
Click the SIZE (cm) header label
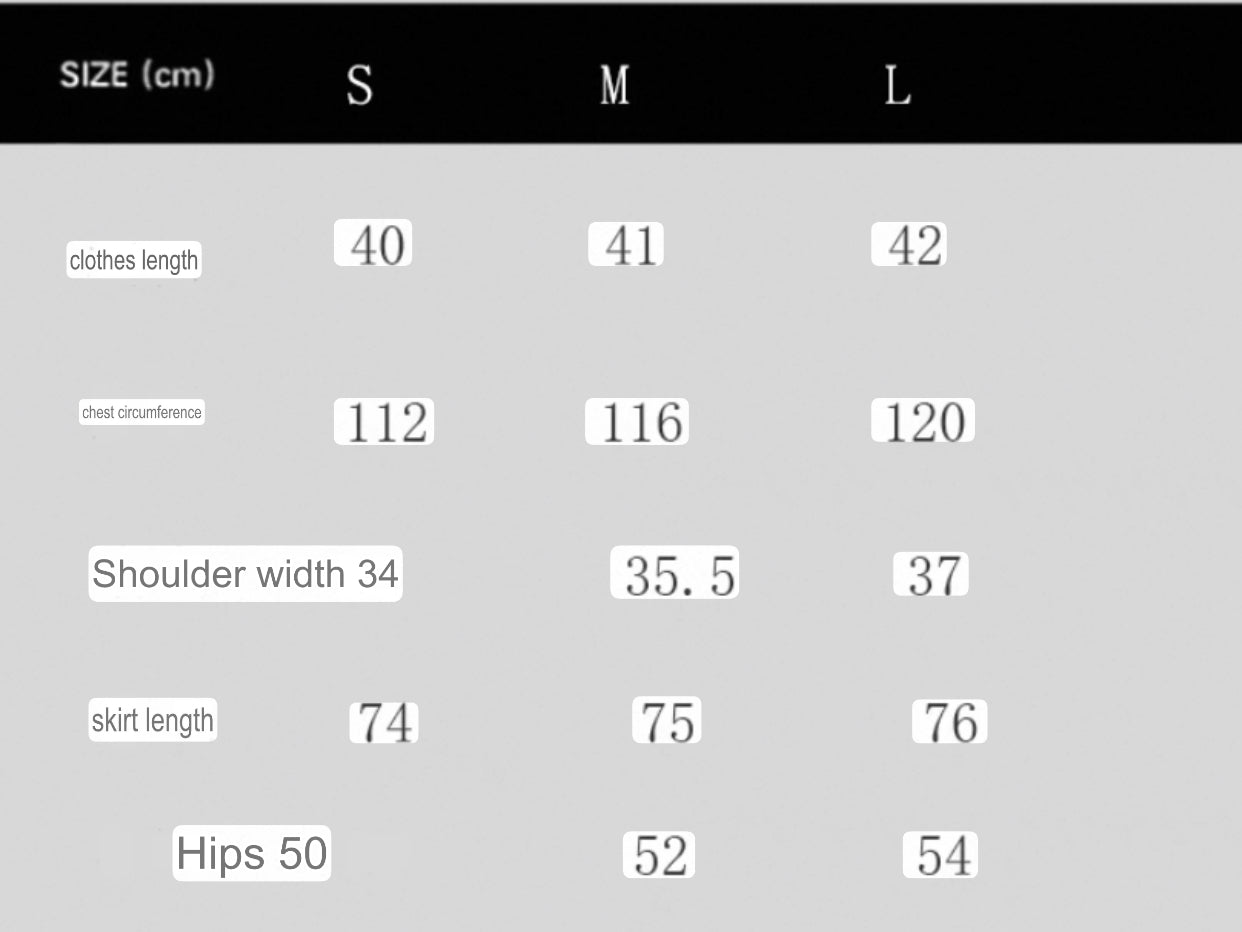pyautogui.click(x=137, y=75)
